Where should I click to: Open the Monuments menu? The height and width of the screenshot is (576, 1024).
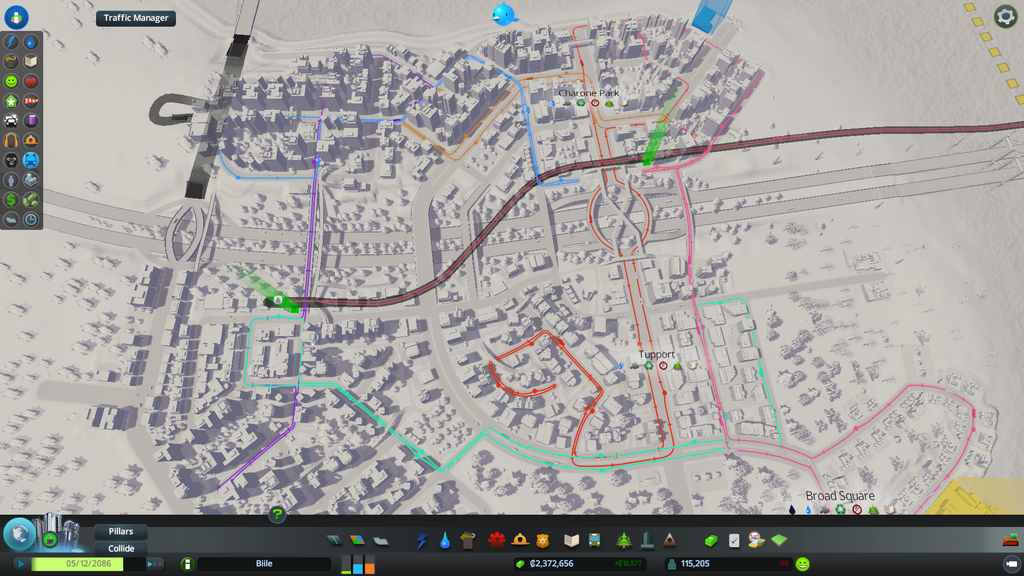coord(669,540)
